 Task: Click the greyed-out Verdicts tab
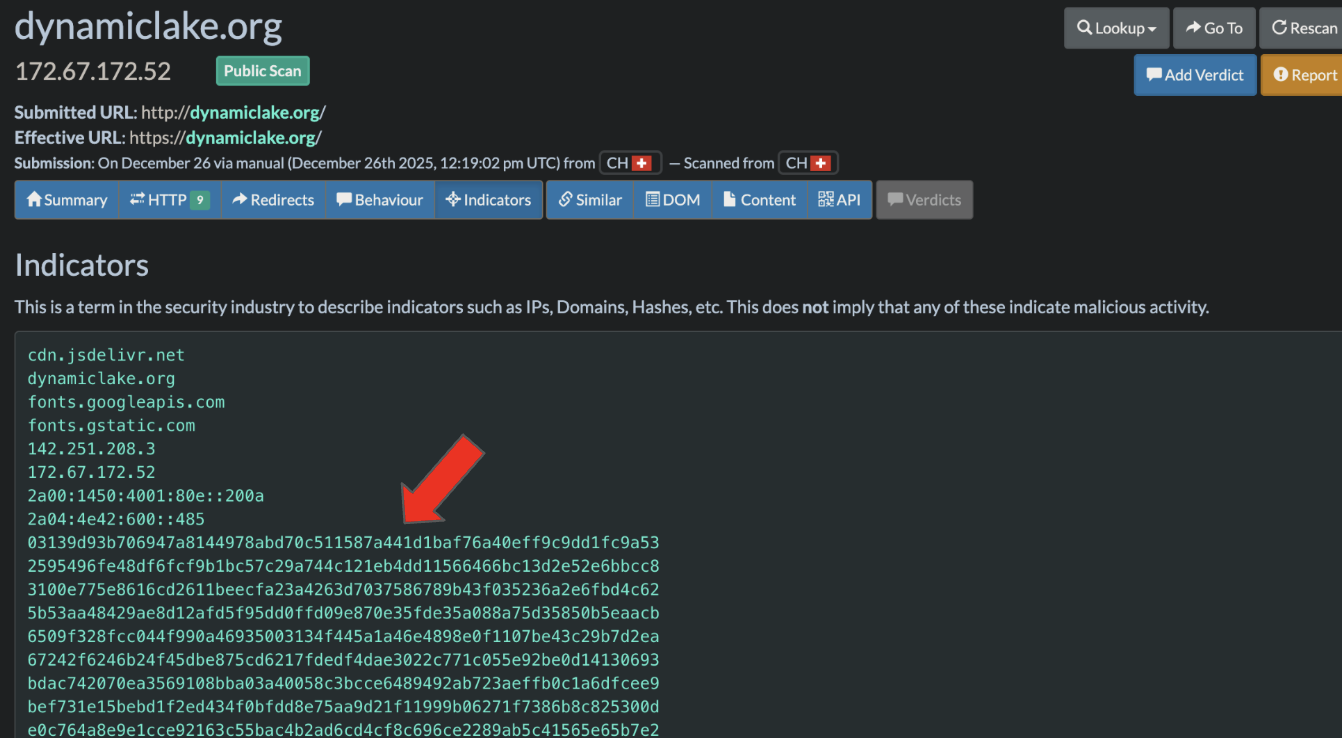click(x=924, y=200)
